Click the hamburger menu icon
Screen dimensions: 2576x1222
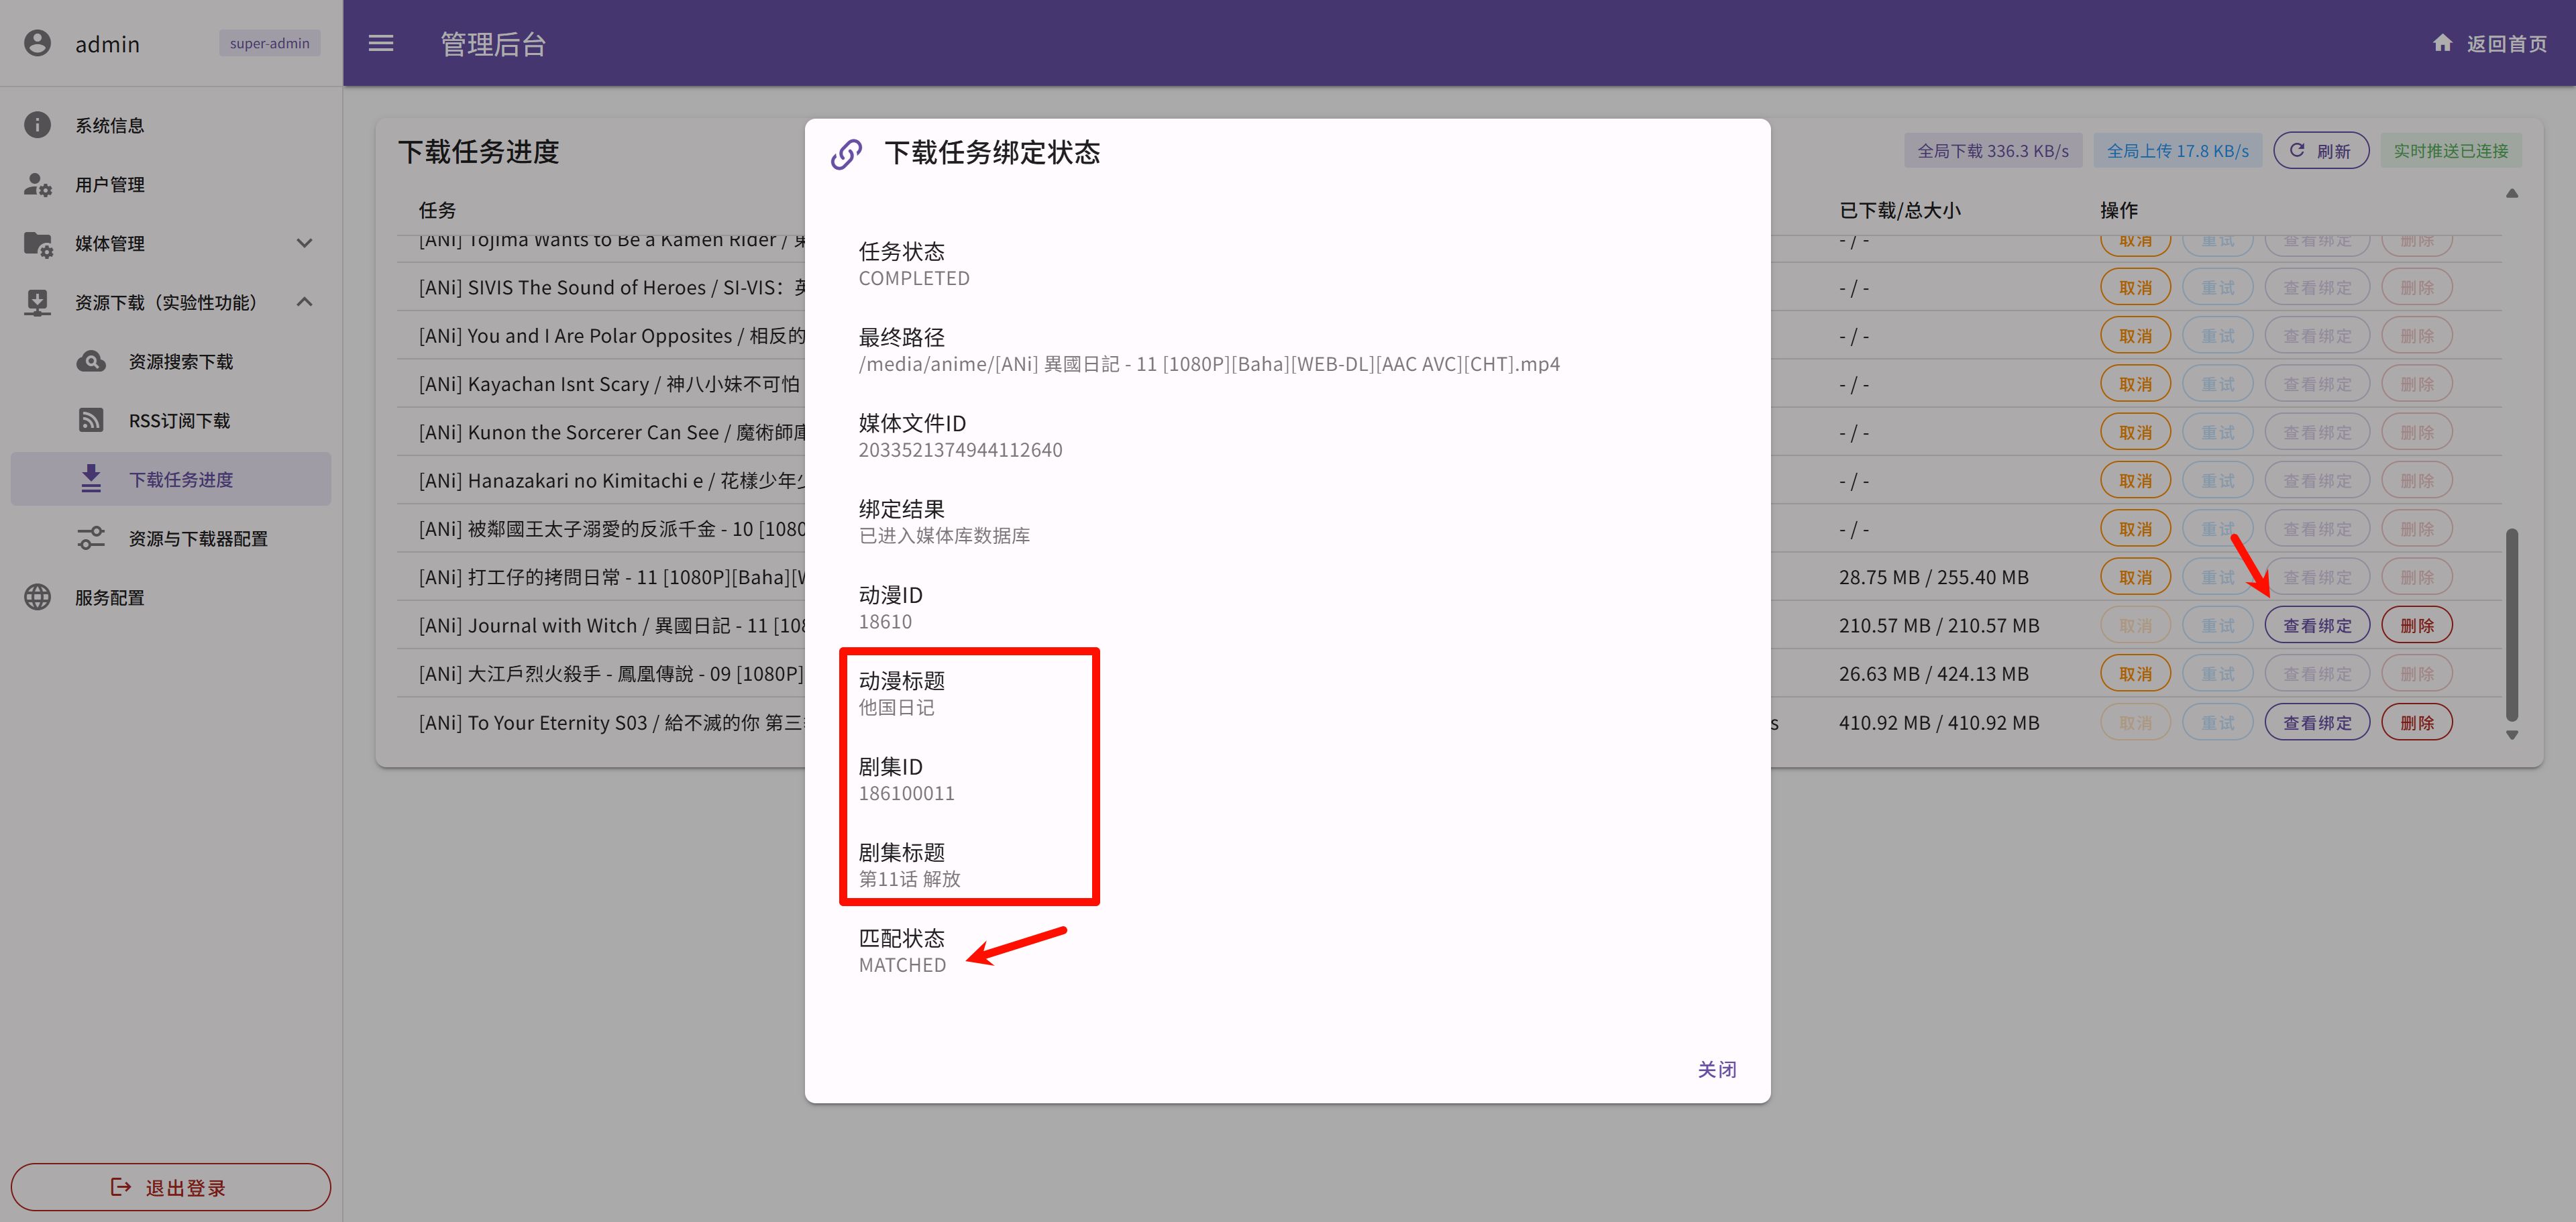(381, 43)
